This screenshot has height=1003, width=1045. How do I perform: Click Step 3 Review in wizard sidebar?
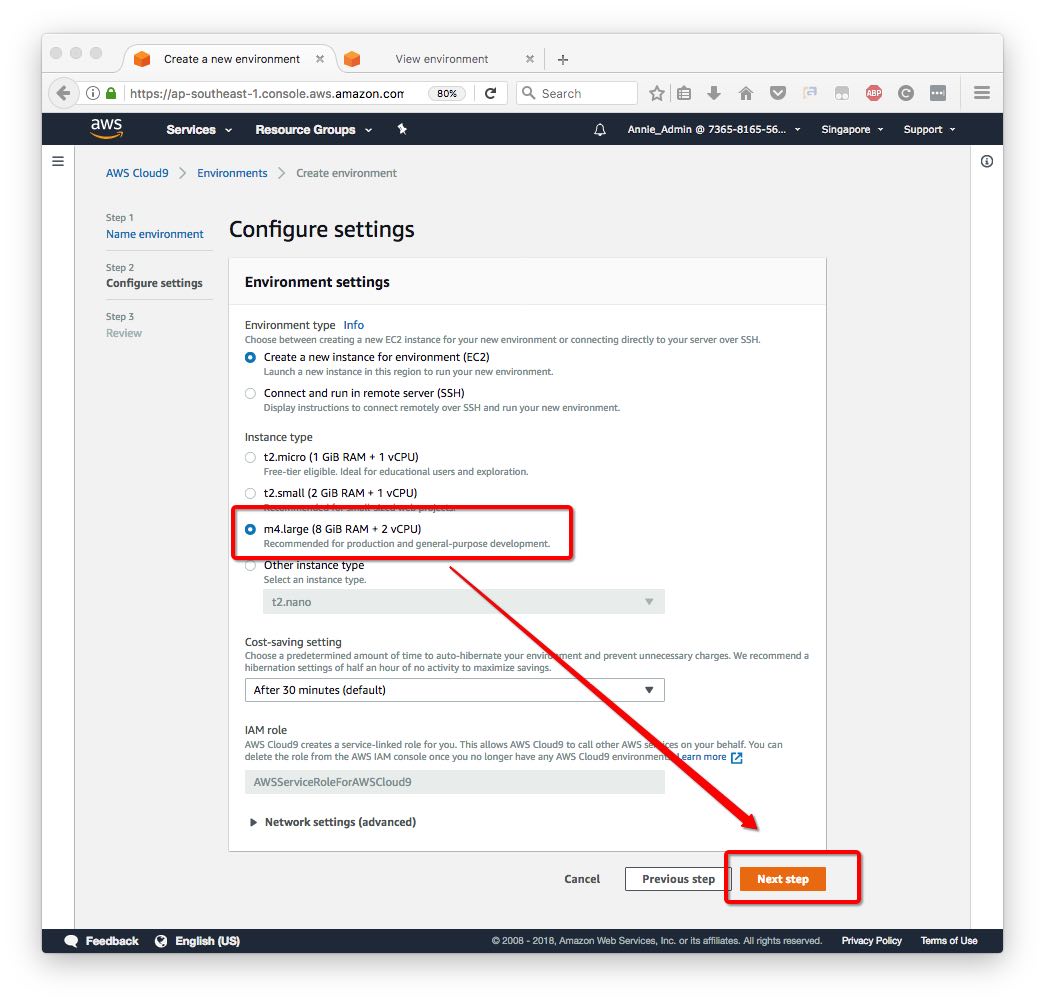(x=124, y=333)
